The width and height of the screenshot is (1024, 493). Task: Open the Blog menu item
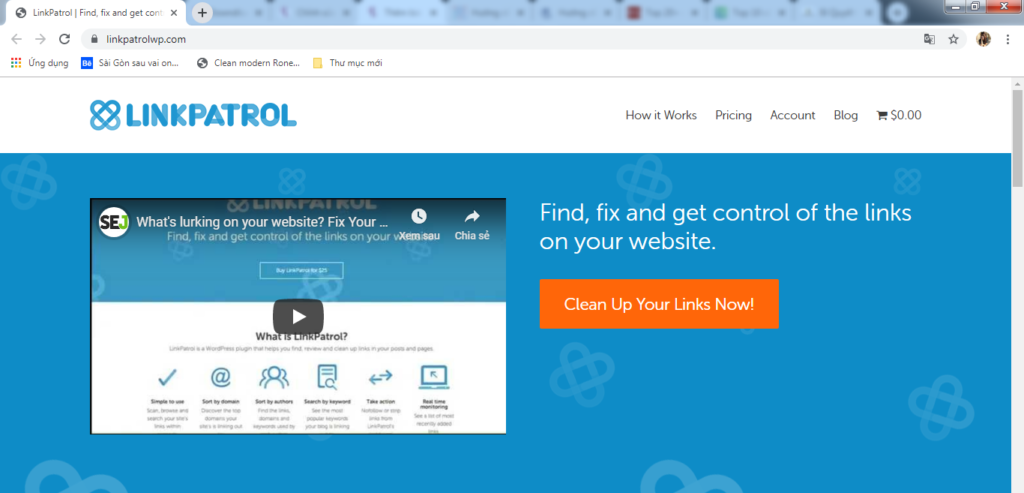(x=846, y=116)
